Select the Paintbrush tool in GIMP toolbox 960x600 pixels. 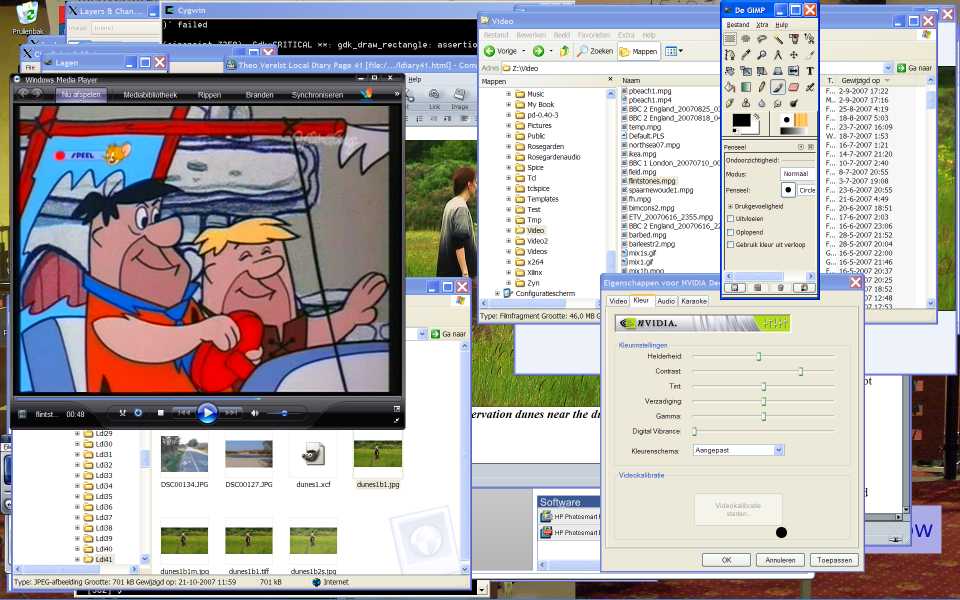point(778,88)
